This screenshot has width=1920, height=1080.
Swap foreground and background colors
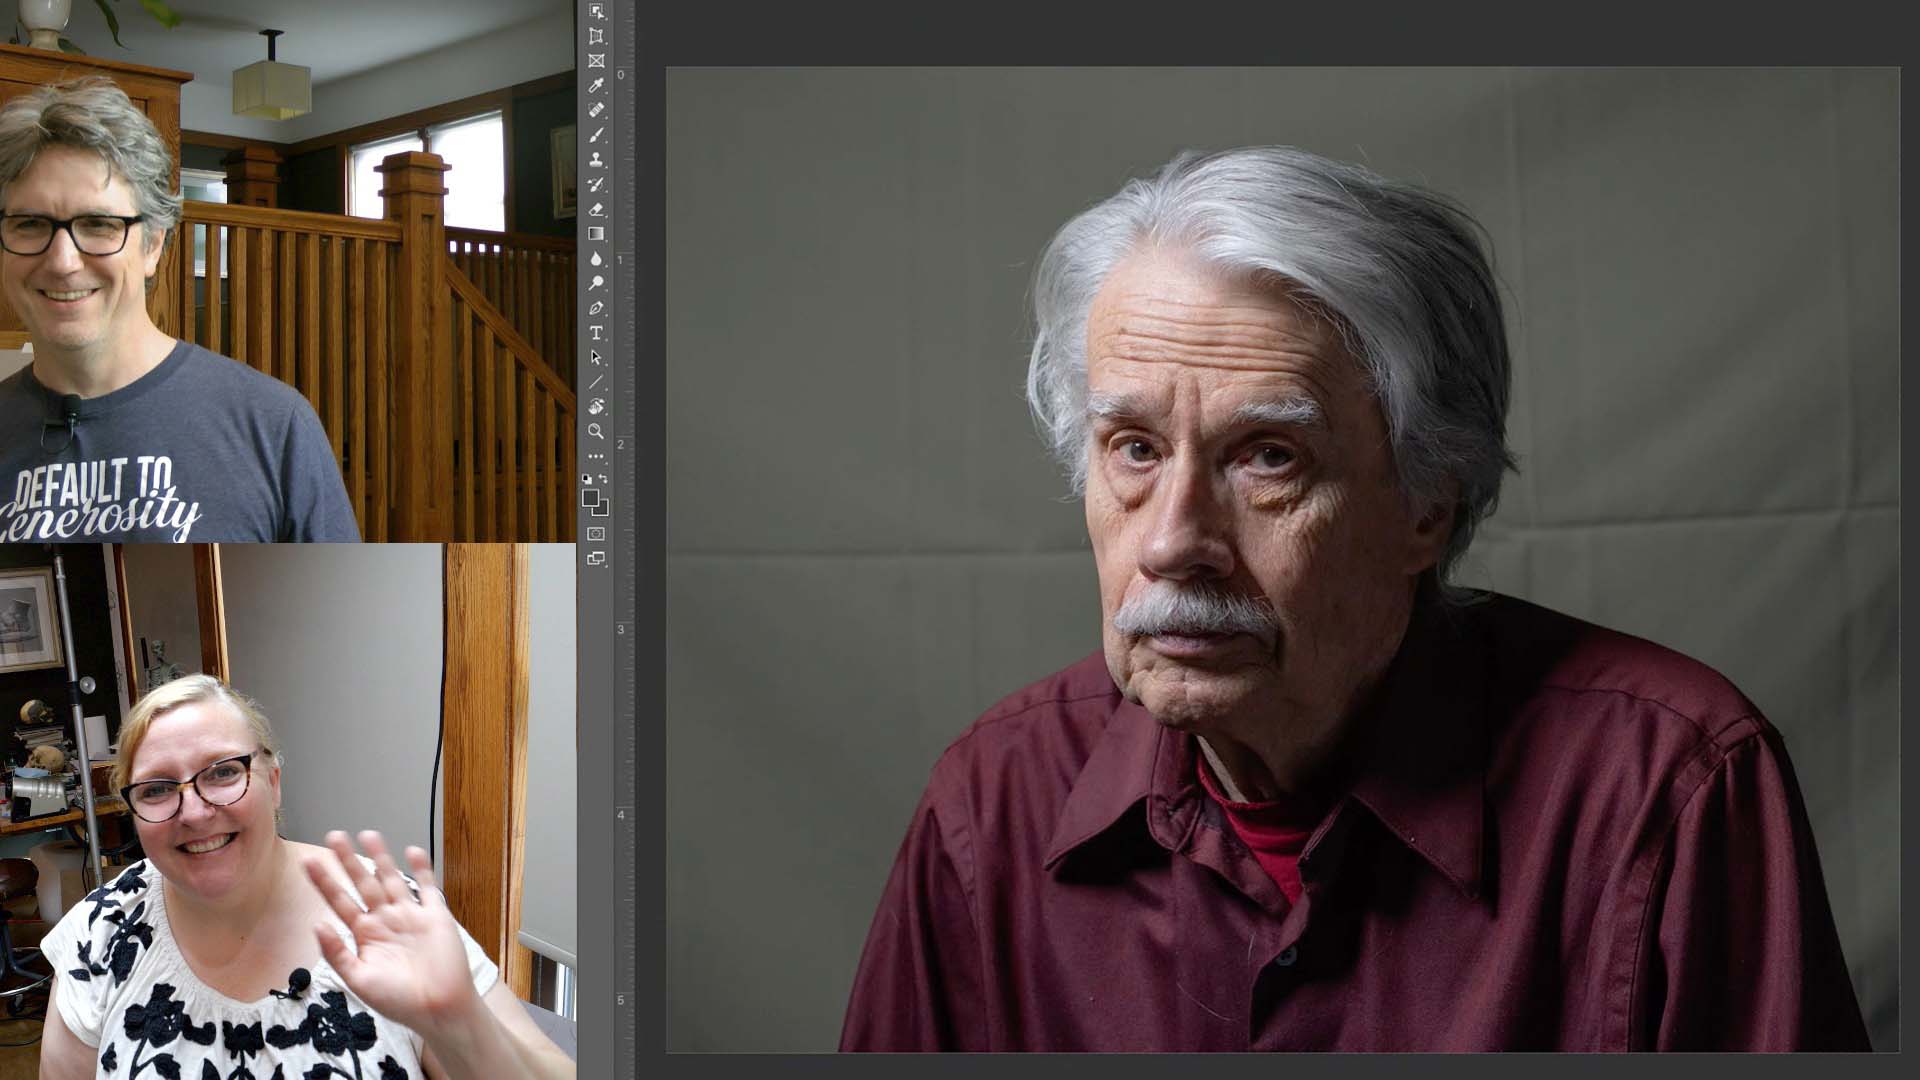click(603, 479)
